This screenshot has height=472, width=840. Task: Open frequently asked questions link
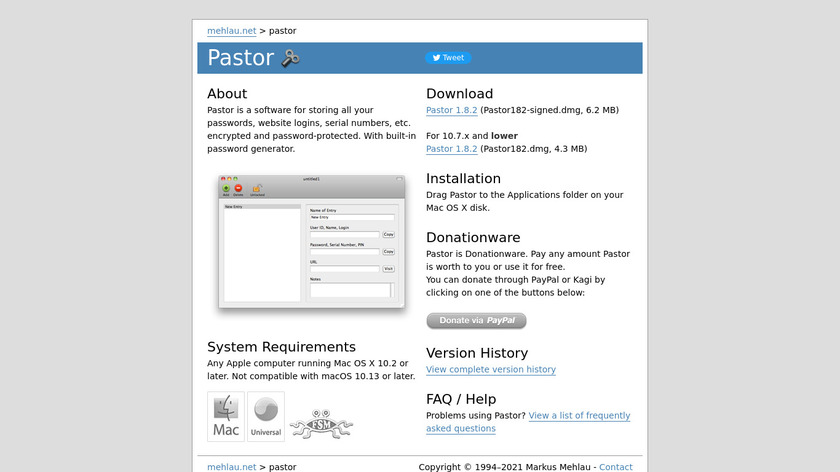(528, 422)
